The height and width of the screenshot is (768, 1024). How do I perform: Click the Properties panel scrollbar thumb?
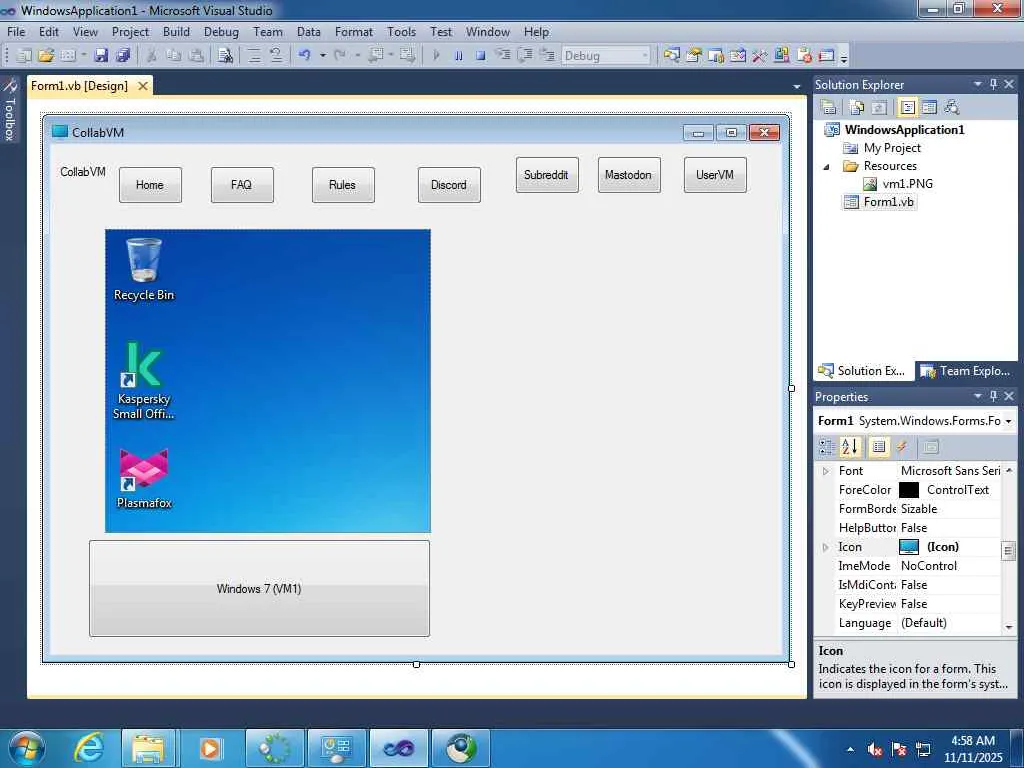tap(1009, 551)
